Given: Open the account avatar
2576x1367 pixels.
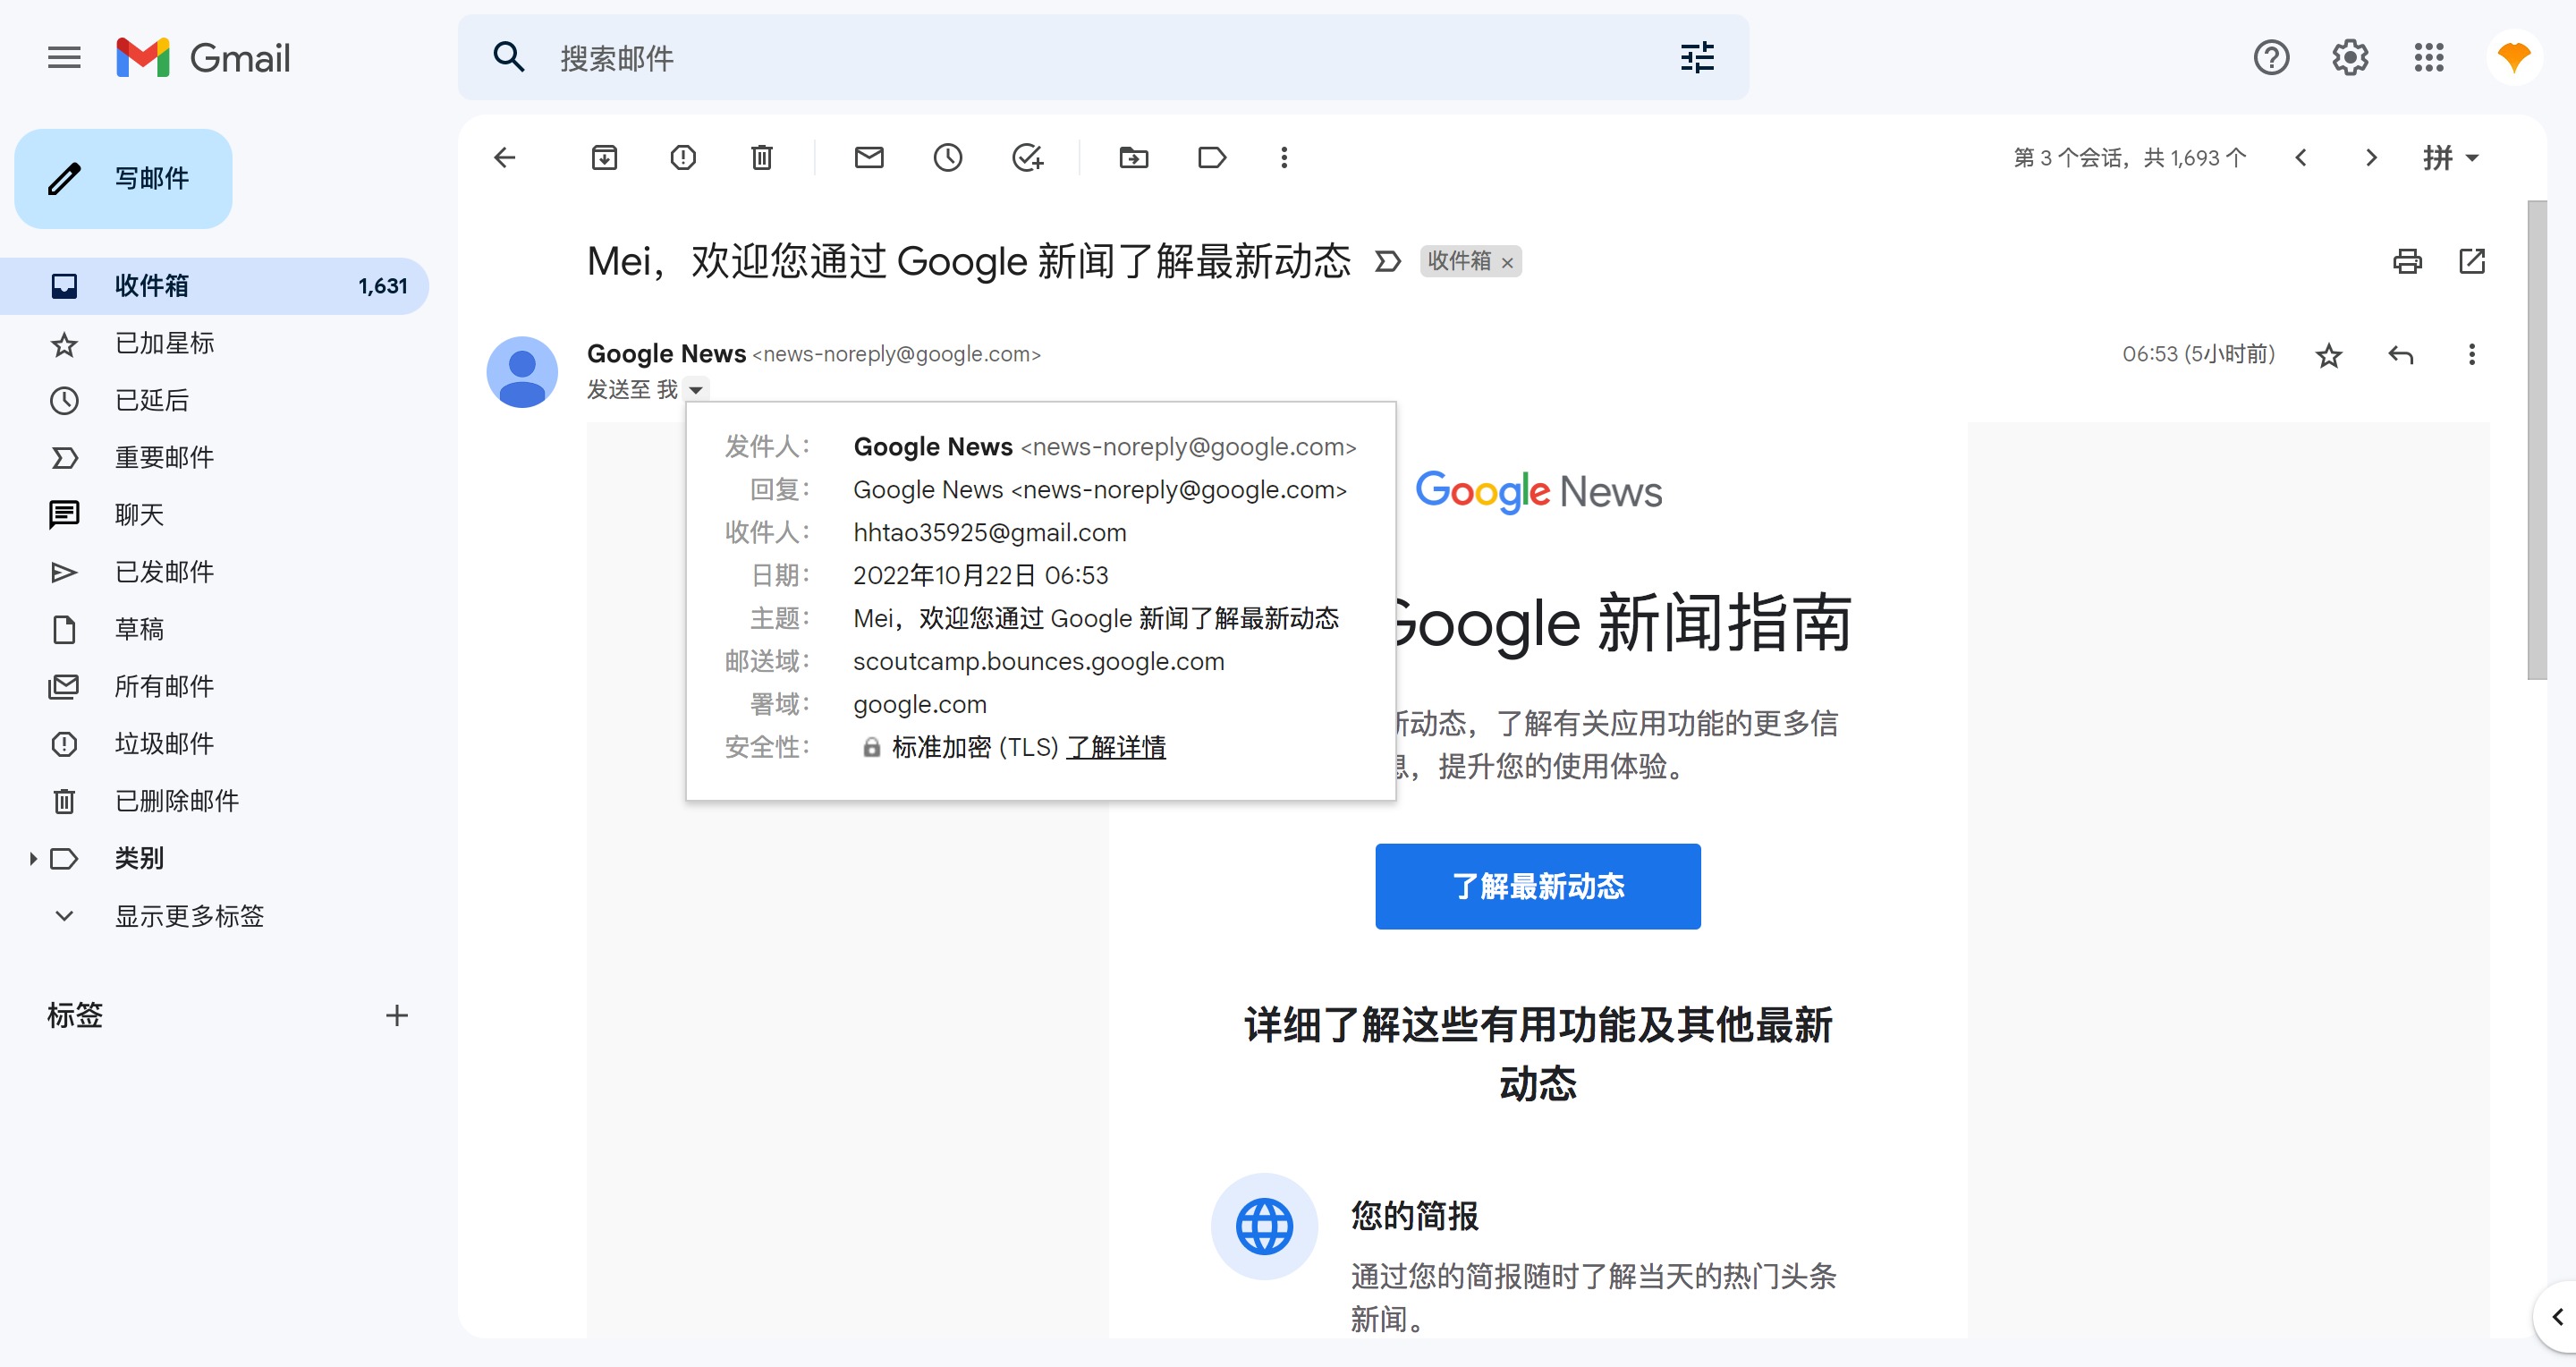Looking at the screenshot, I should point(2514,58).
